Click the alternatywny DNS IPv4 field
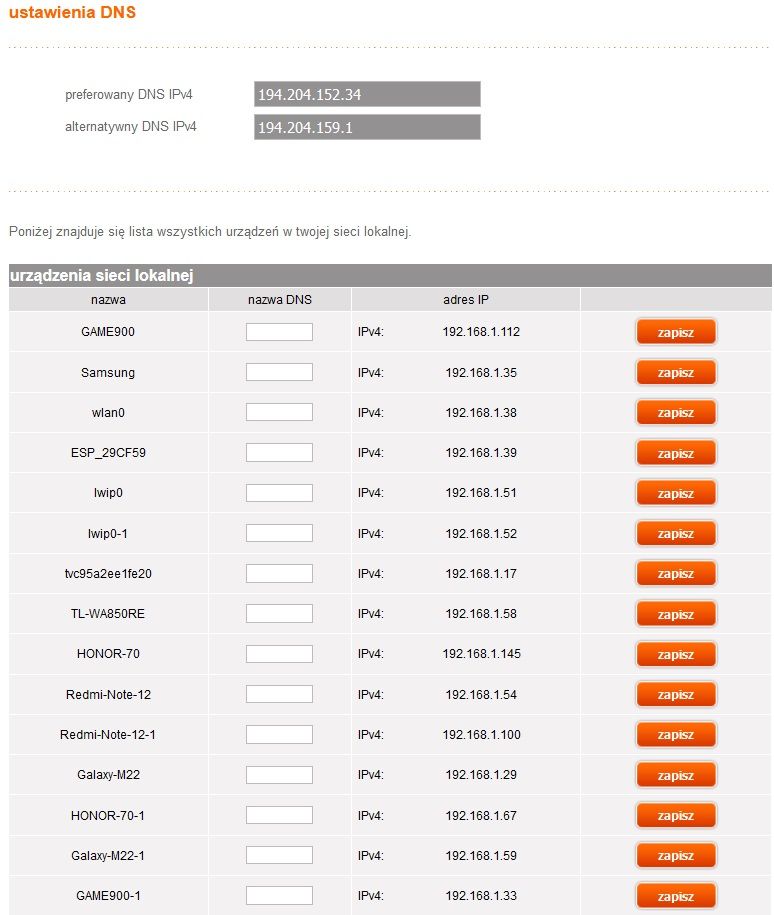Screen dimensions: 774x915 367,127
